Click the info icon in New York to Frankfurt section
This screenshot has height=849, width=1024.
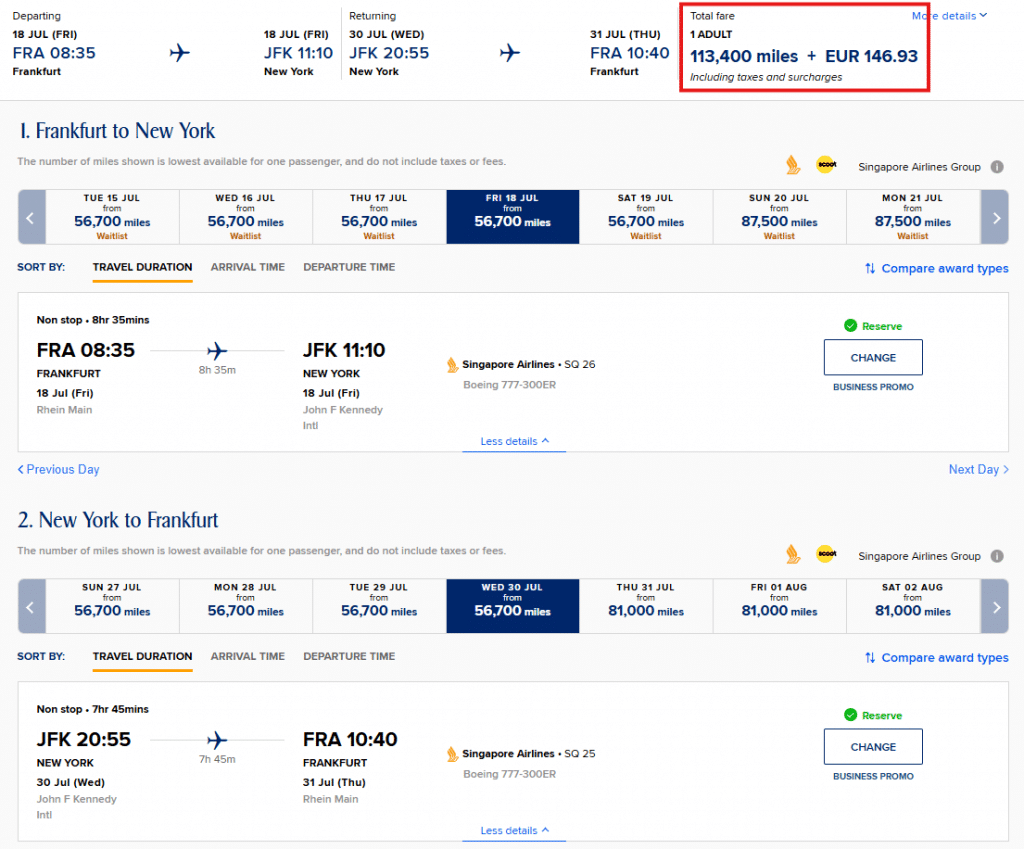point(997,556)
